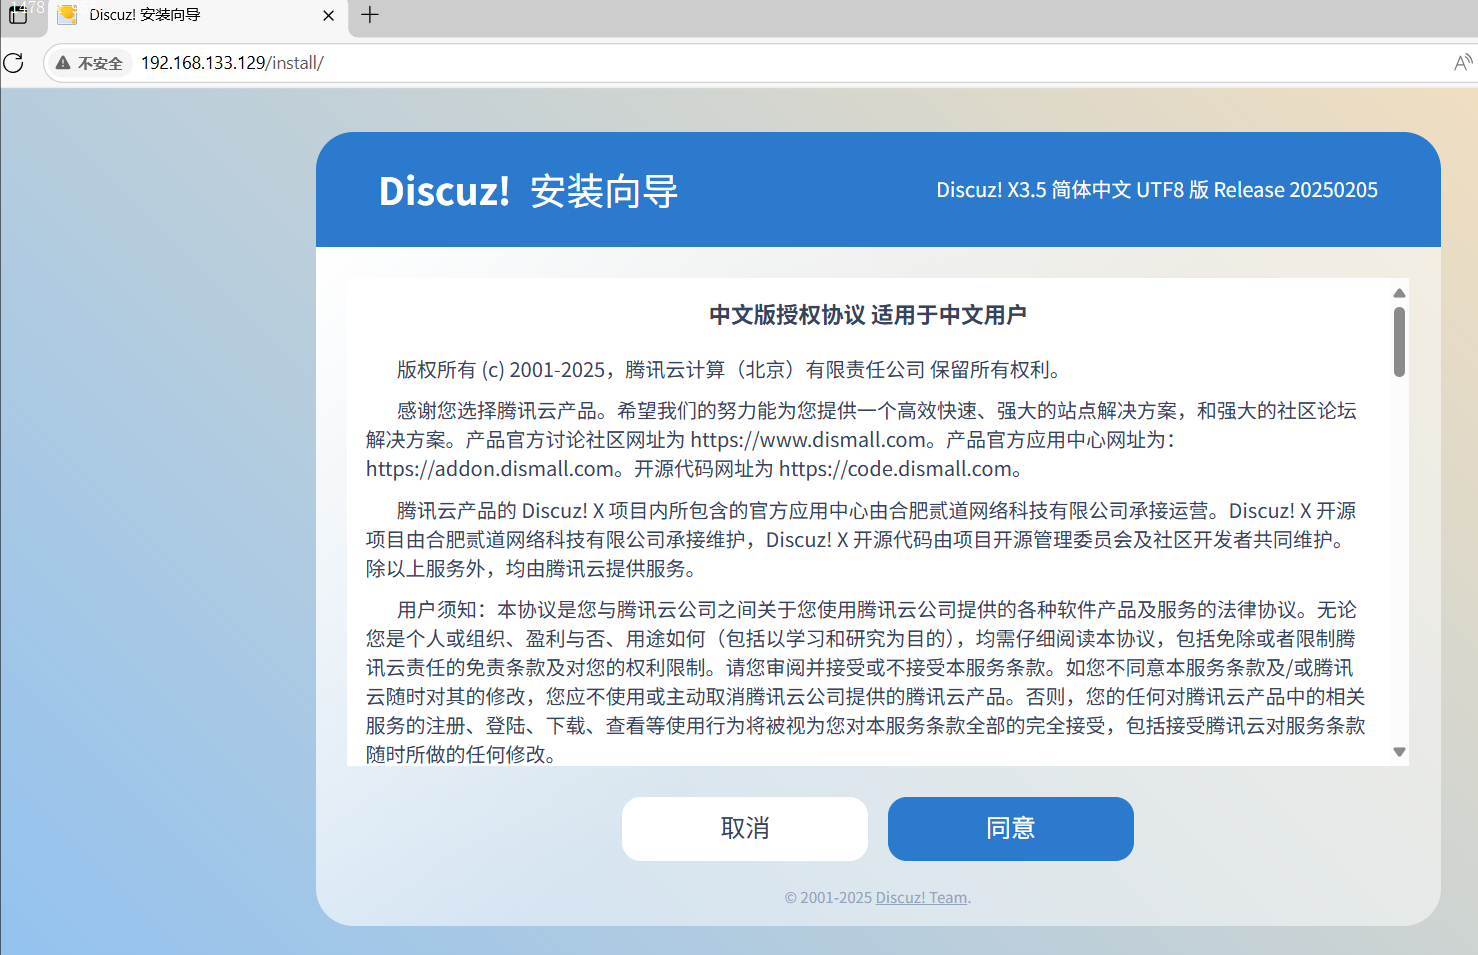This screenshot has height=955, width=1478.
Task: Click the paragraph starting 腾讯云产品的 Discuz! X
Action: coord(861,540)
